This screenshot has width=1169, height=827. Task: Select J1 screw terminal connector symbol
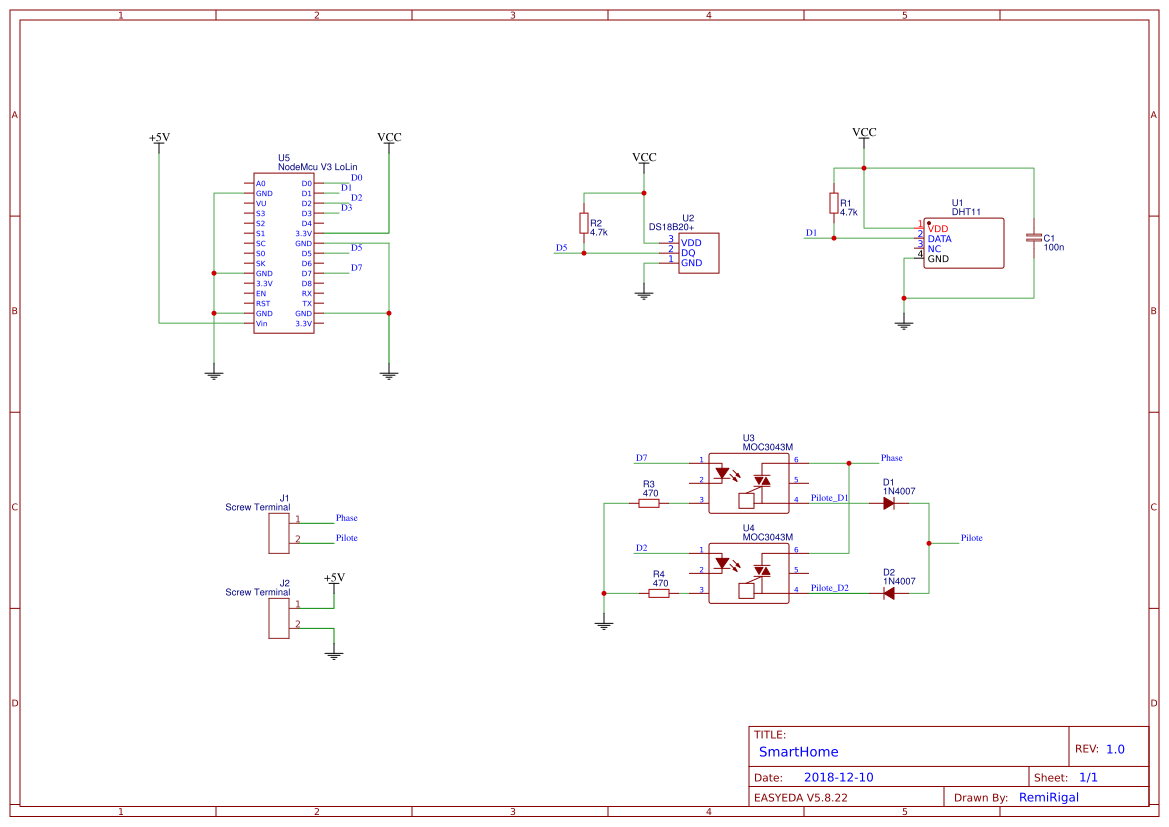[279, 533]
